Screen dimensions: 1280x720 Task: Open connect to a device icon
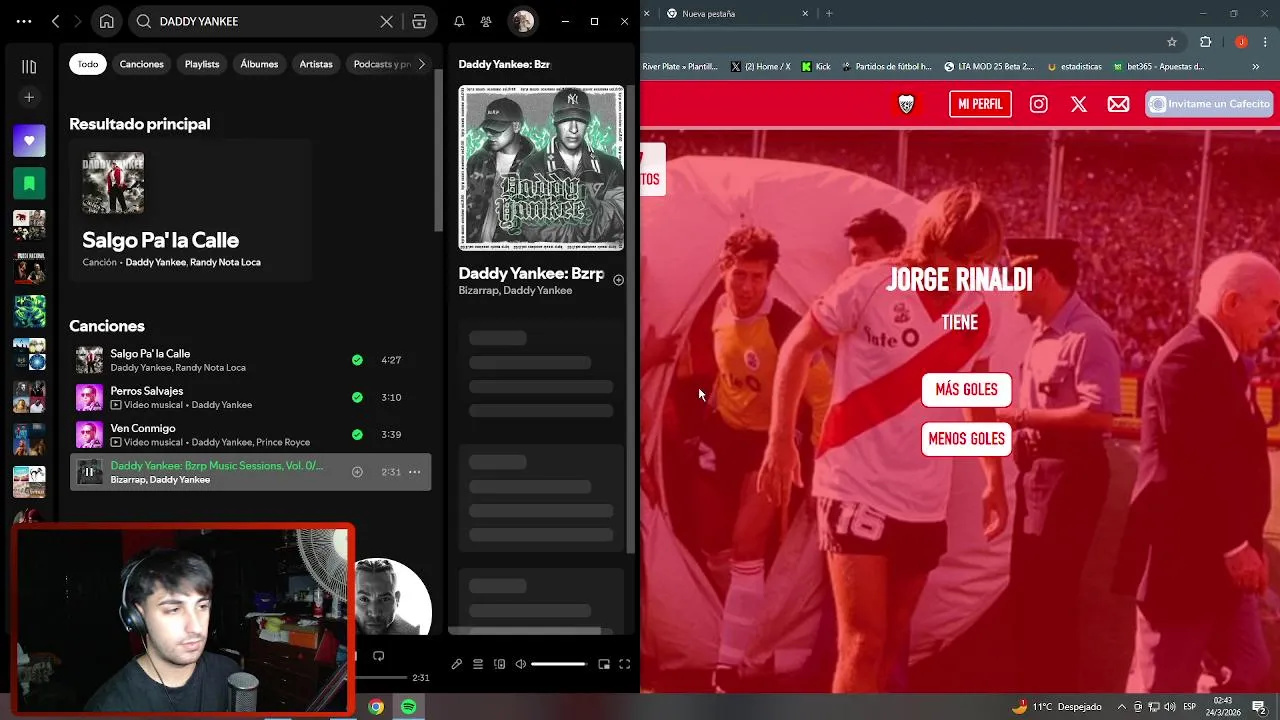pos(500,664)
